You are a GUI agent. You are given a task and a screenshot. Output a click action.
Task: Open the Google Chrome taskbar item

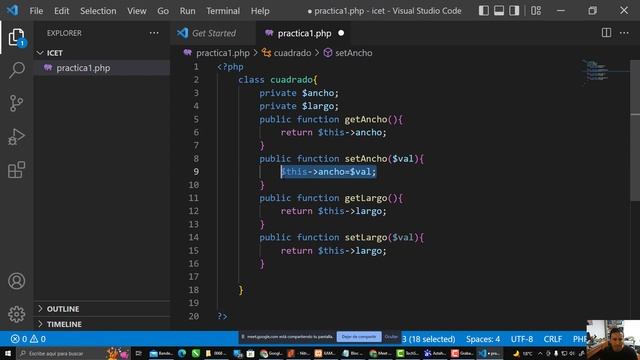[x=271, y=353]
